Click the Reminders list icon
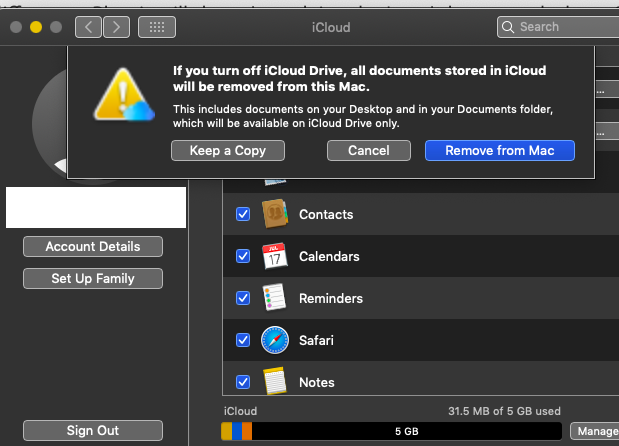 [x=274, y=297]
